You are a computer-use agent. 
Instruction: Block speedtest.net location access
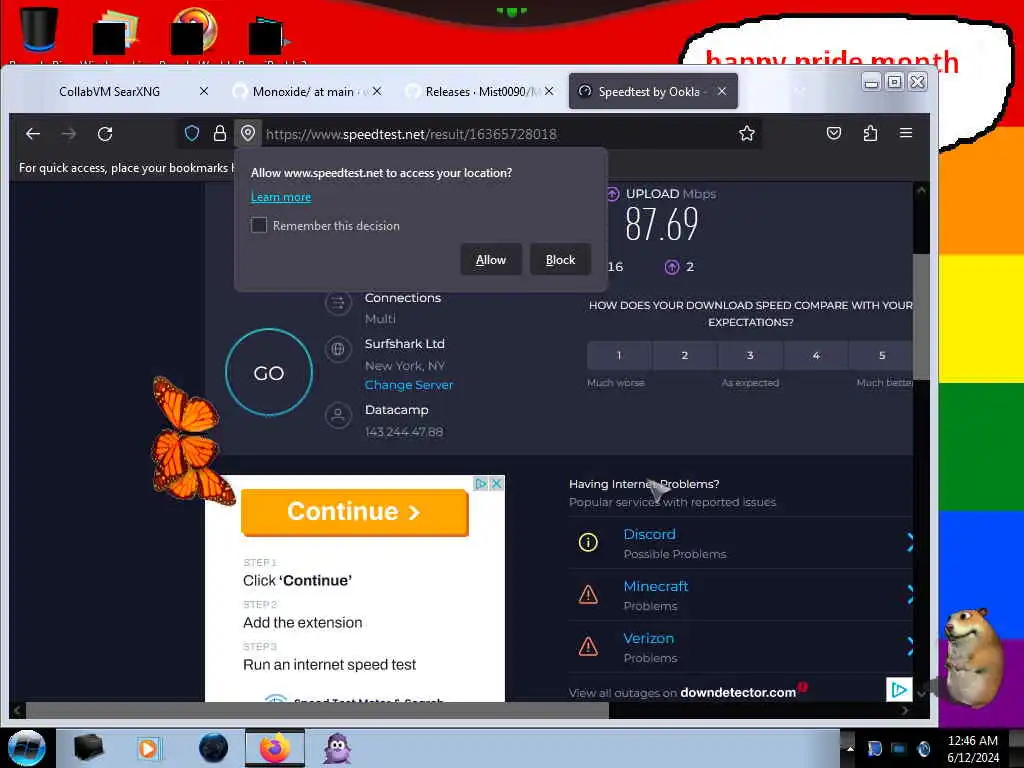coord(560,260)
